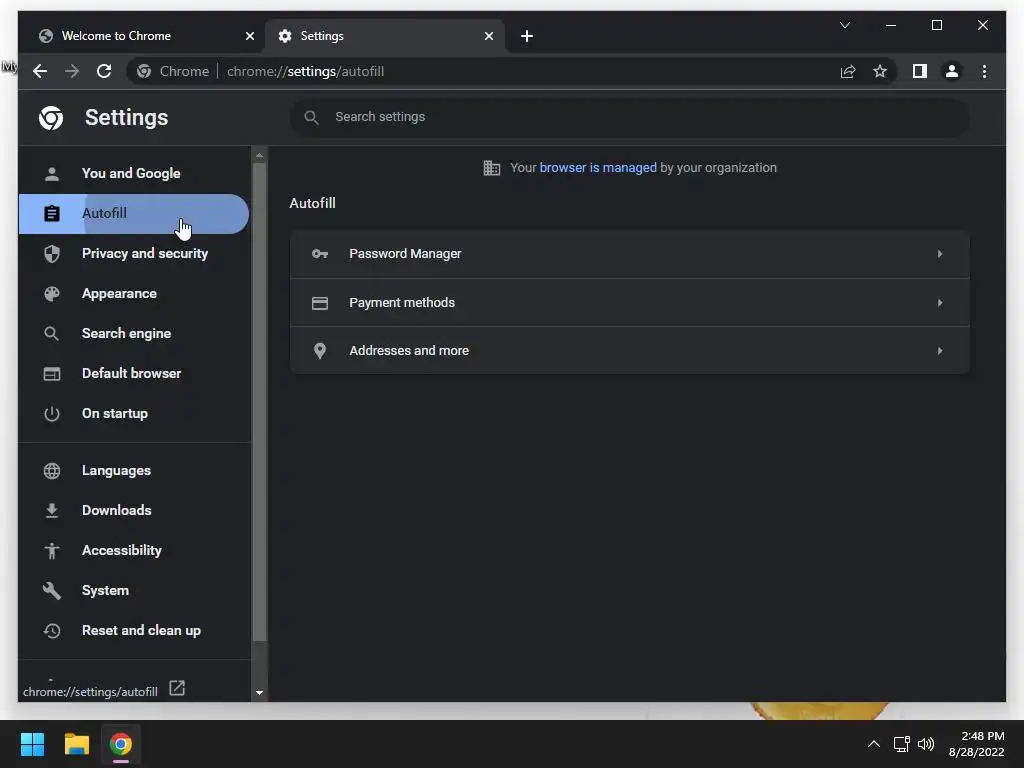Open Addresses and more row

[630, 351]
